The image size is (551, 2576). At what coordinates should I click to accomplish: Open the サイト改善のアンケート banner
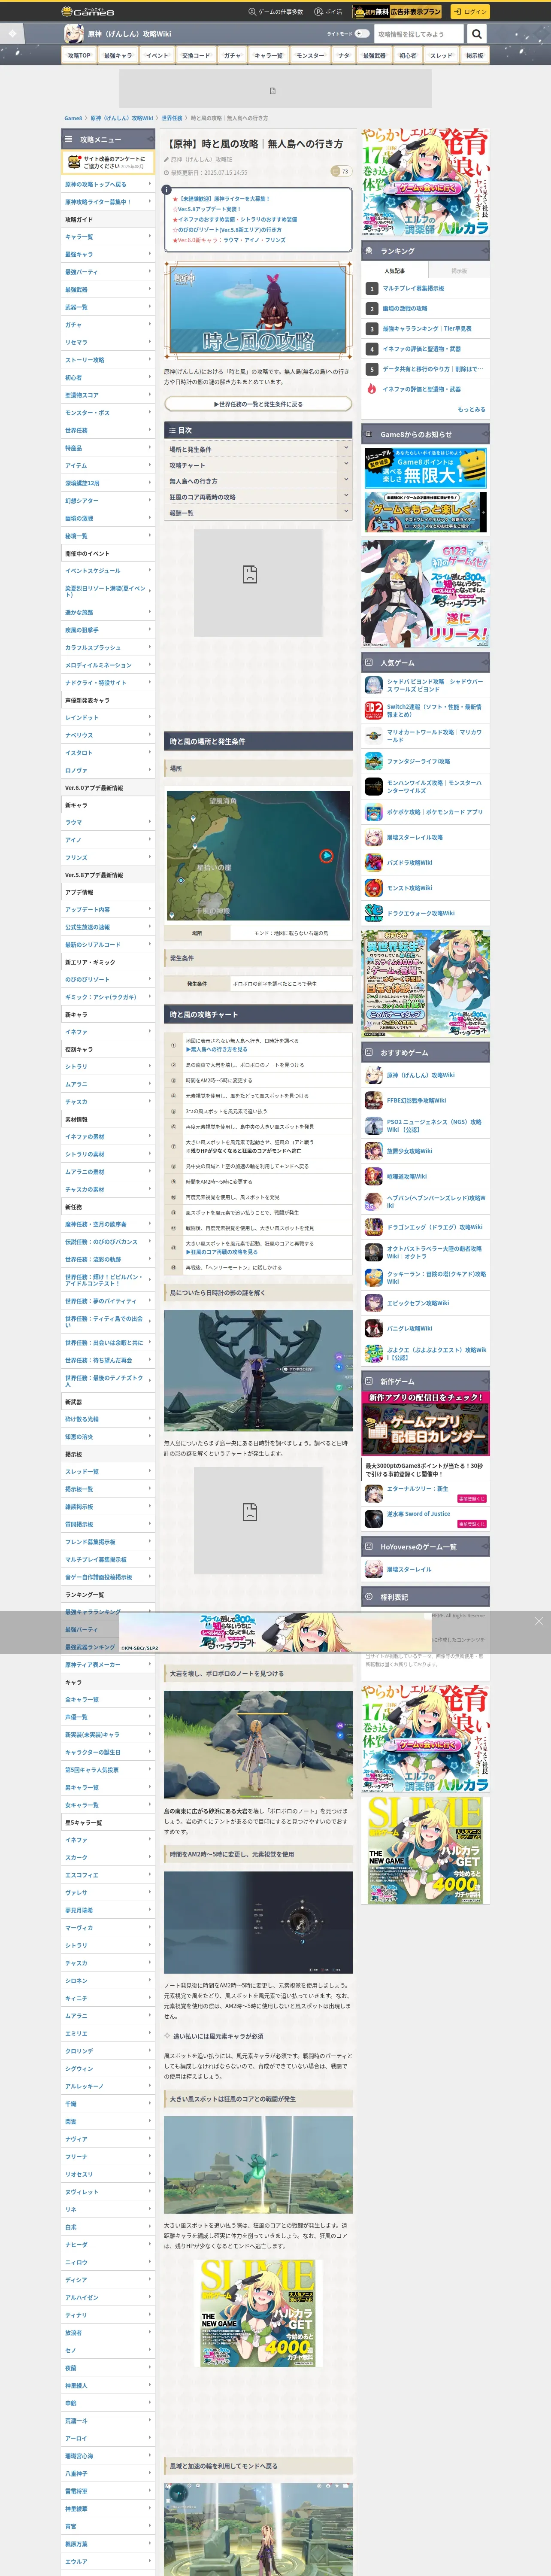(x=108, y=162)
